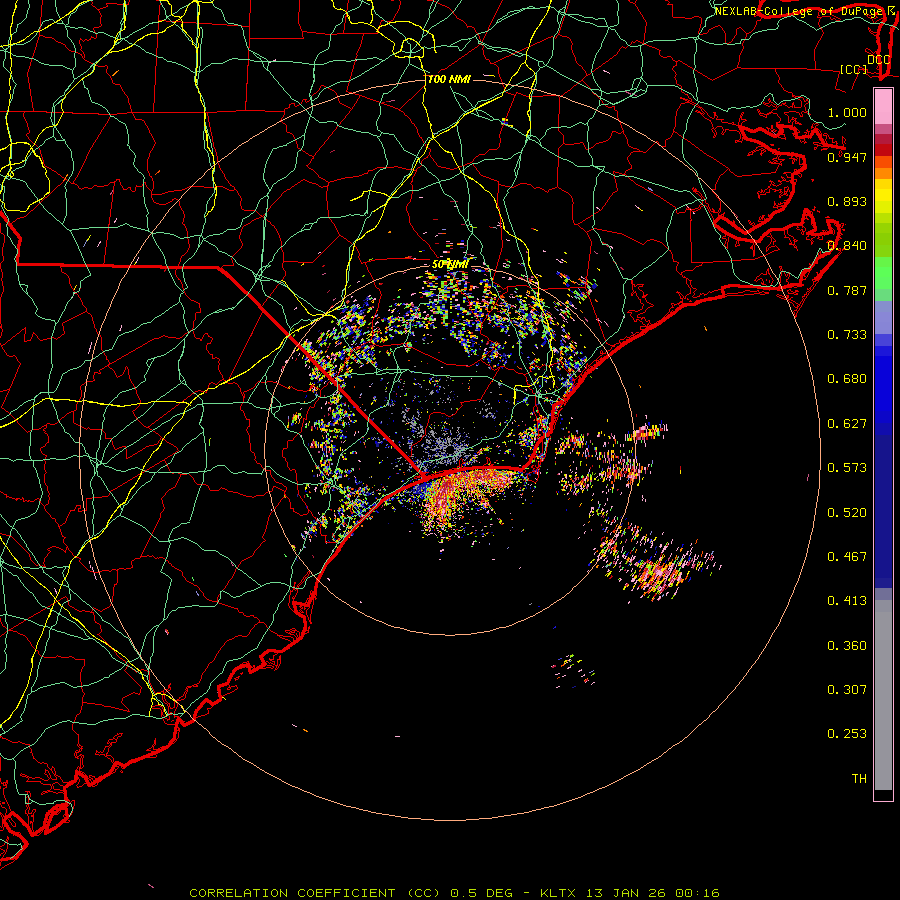Screen dimensions: 900x900
Task: Click the 0.787 scale value
Action: tap(847, 290)
